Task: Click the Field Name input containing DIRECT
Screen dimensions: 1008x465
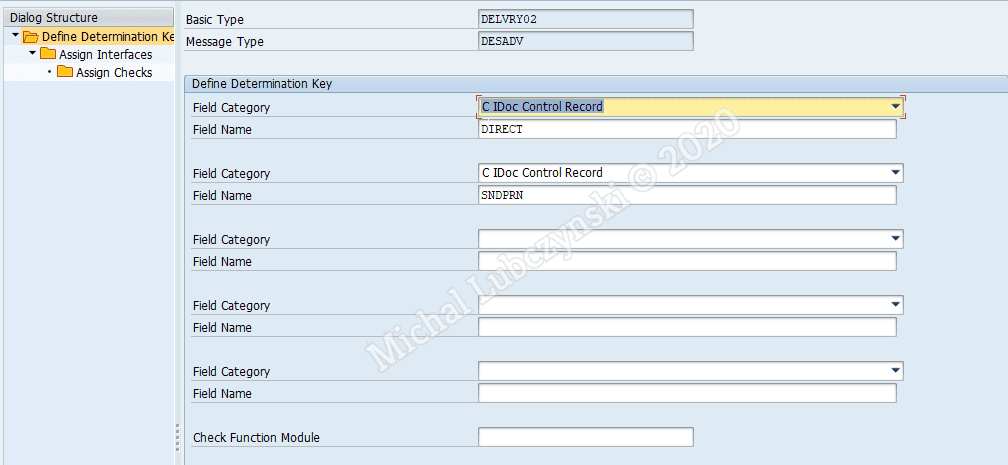Action: (x=687, y=129)
